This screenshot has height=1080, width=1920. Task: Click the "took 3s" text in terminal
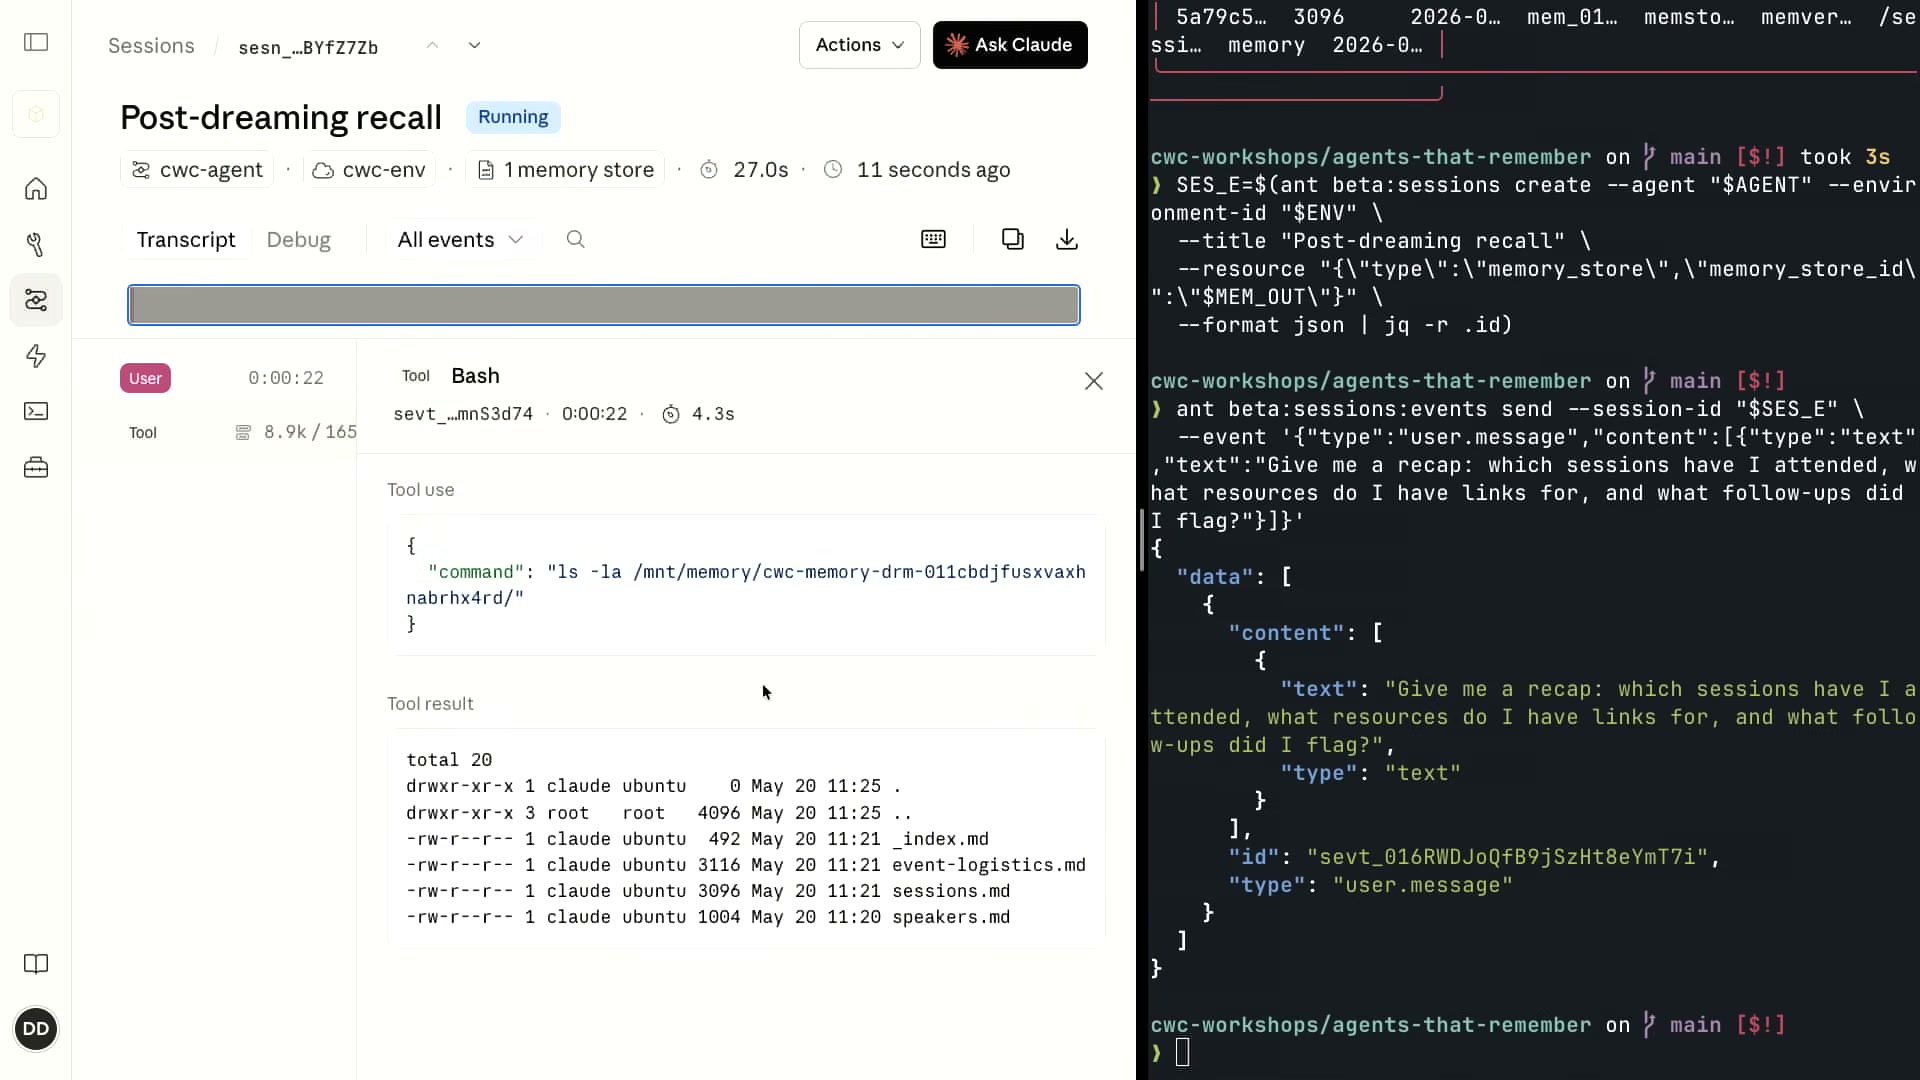pos(1845,157)
